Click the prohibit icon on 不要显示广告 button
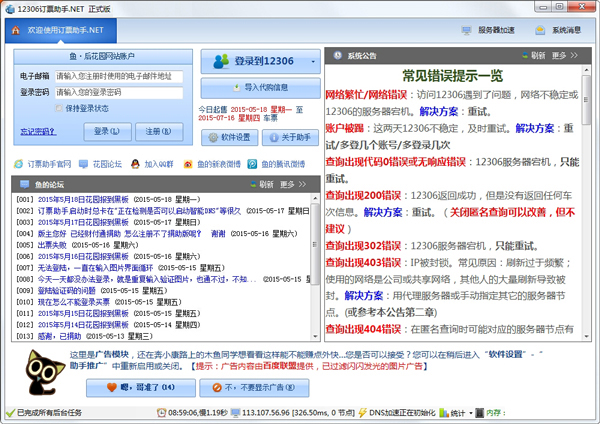The image size is (600, 424). (217, 388)
